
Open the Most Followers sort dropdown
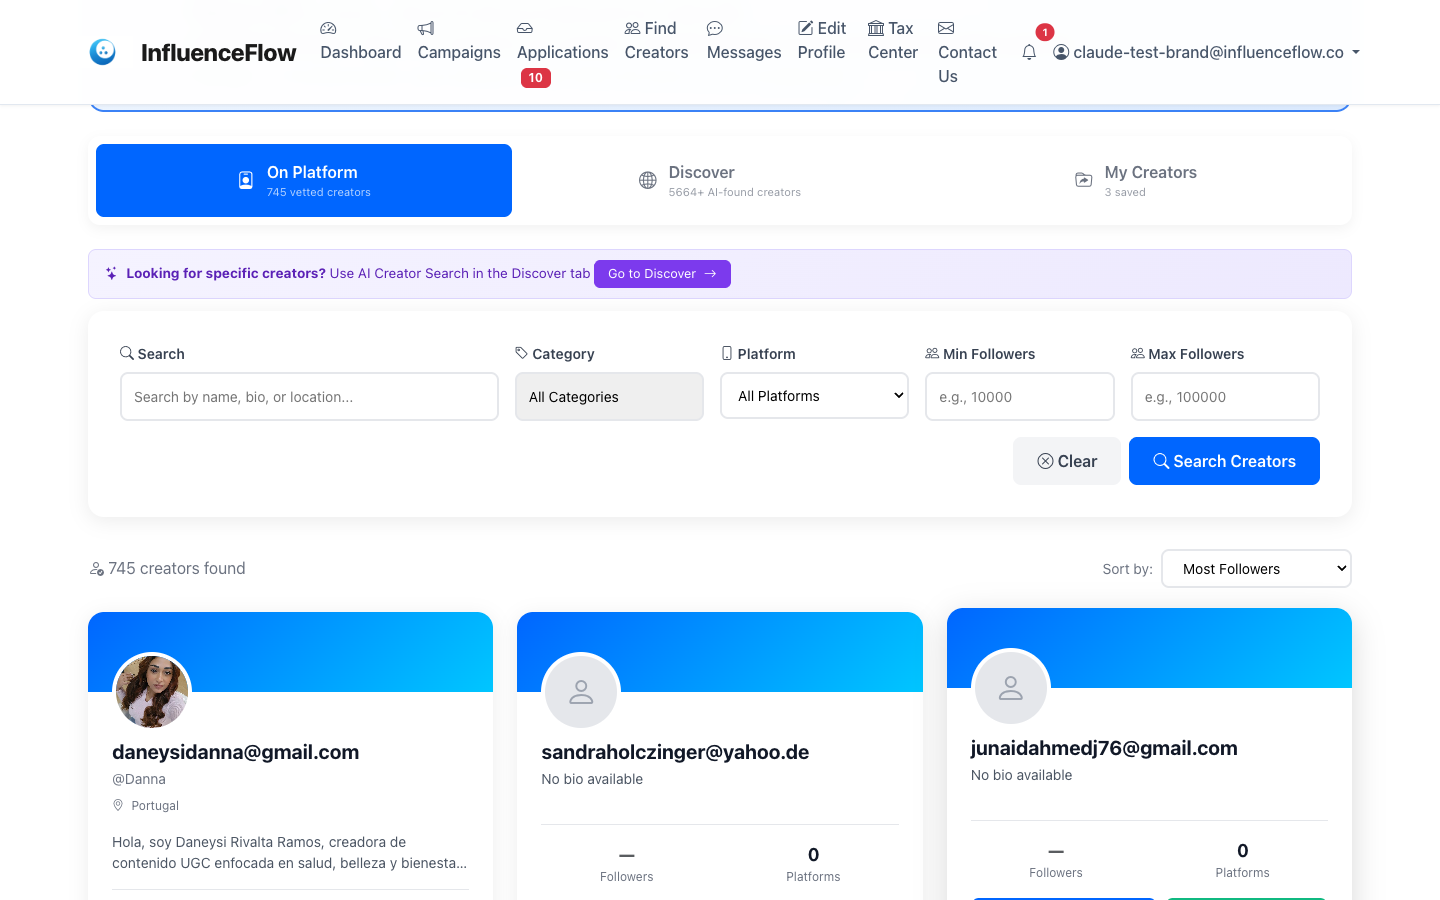[x=1256, y=569]
